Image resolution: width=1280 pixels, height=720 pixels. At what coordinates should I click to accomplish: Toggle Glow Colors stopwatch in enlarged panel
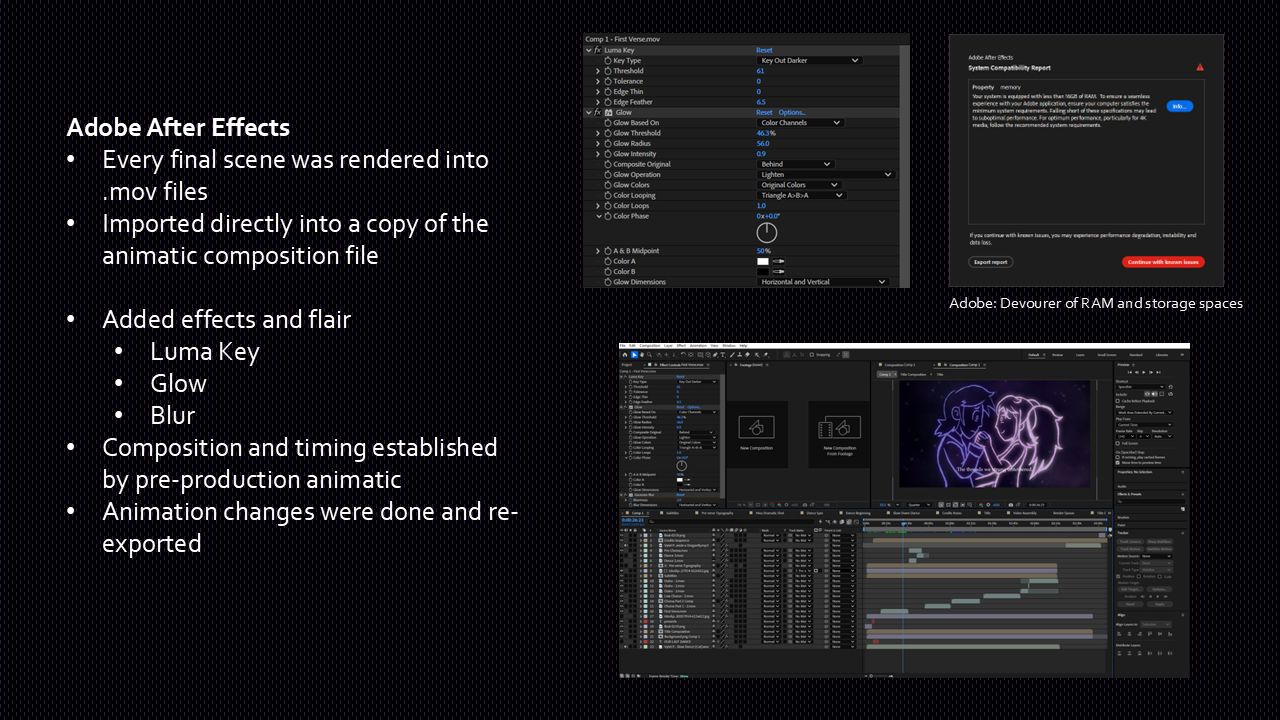click(607, 185)
